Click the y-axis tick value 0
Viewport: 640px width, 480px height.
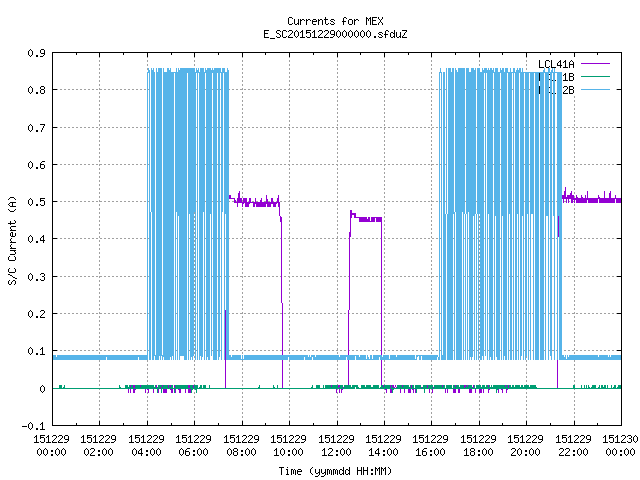point(42,389)
